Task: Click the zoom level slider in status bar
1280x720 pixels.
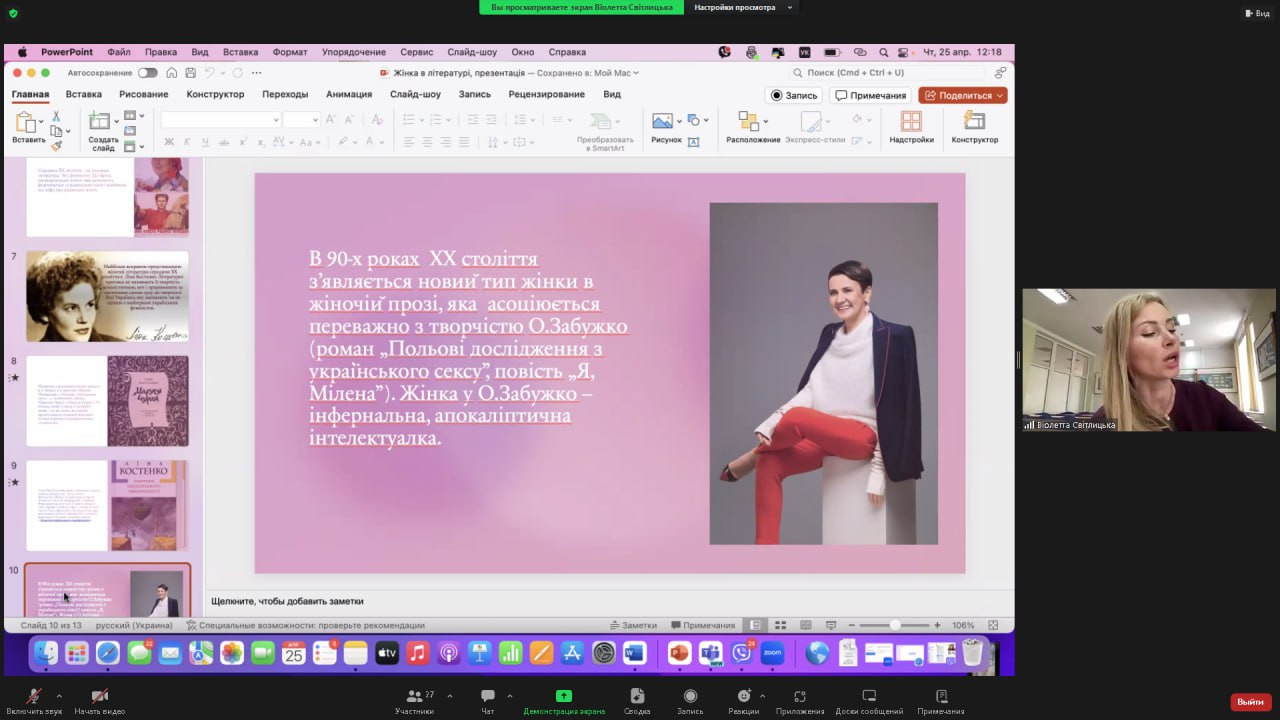Action: (x=895, y=625)
